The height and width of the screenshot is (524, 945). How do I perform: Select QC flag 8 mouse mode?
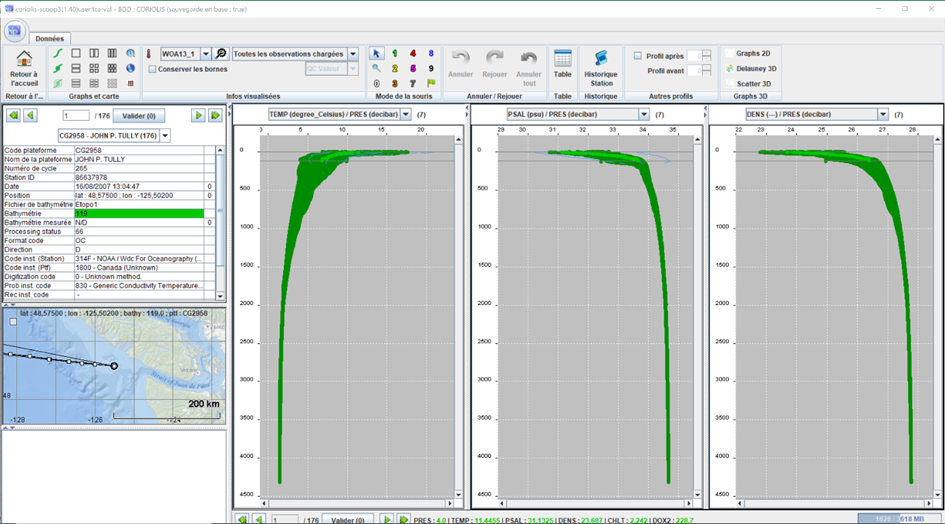431,54
